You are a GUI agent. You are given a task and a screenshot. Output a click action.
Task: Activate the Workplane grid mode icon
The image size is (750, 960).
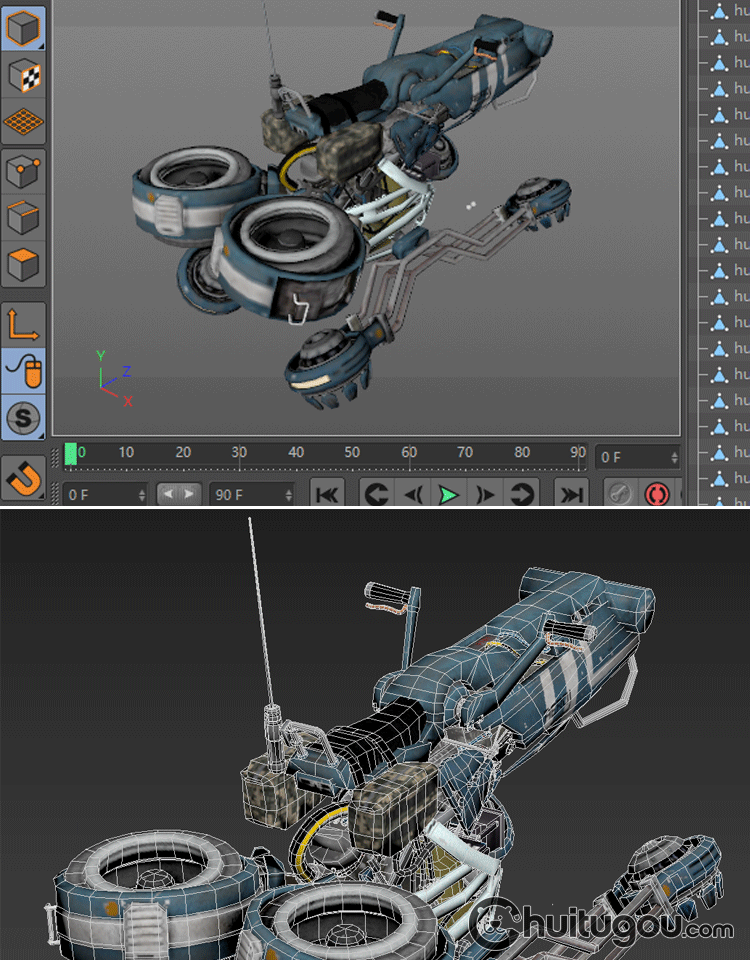coord(24,122)
